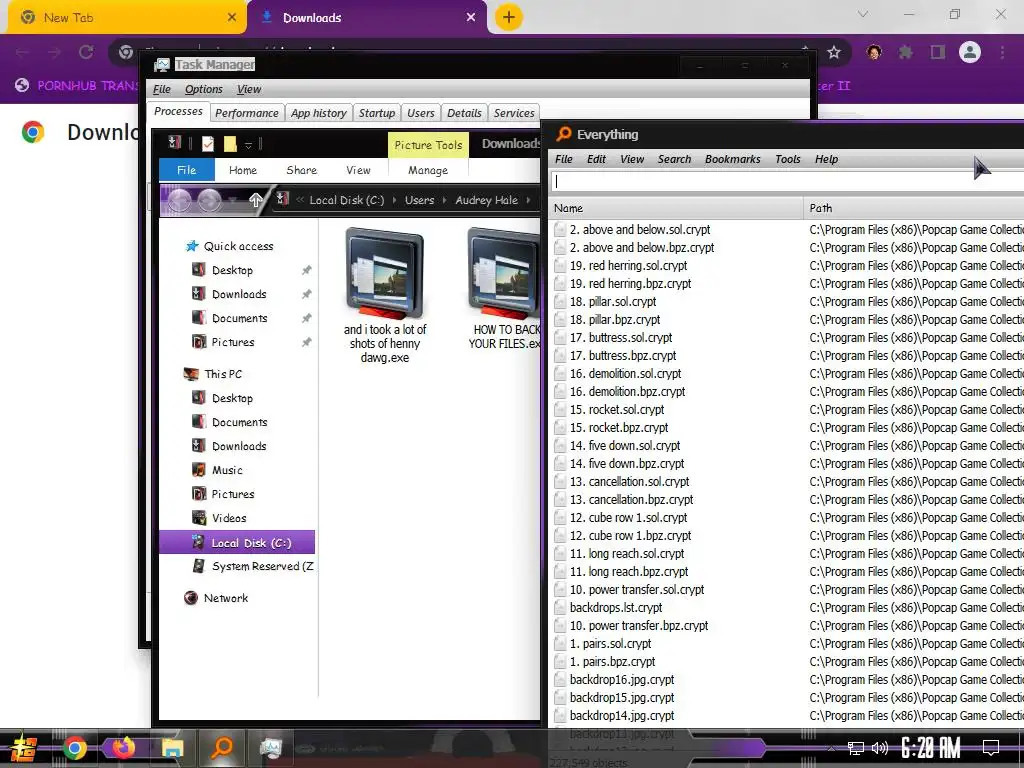Sort Everything results by Path column
Screen dimensions: 1024x768
coord(914,208)
